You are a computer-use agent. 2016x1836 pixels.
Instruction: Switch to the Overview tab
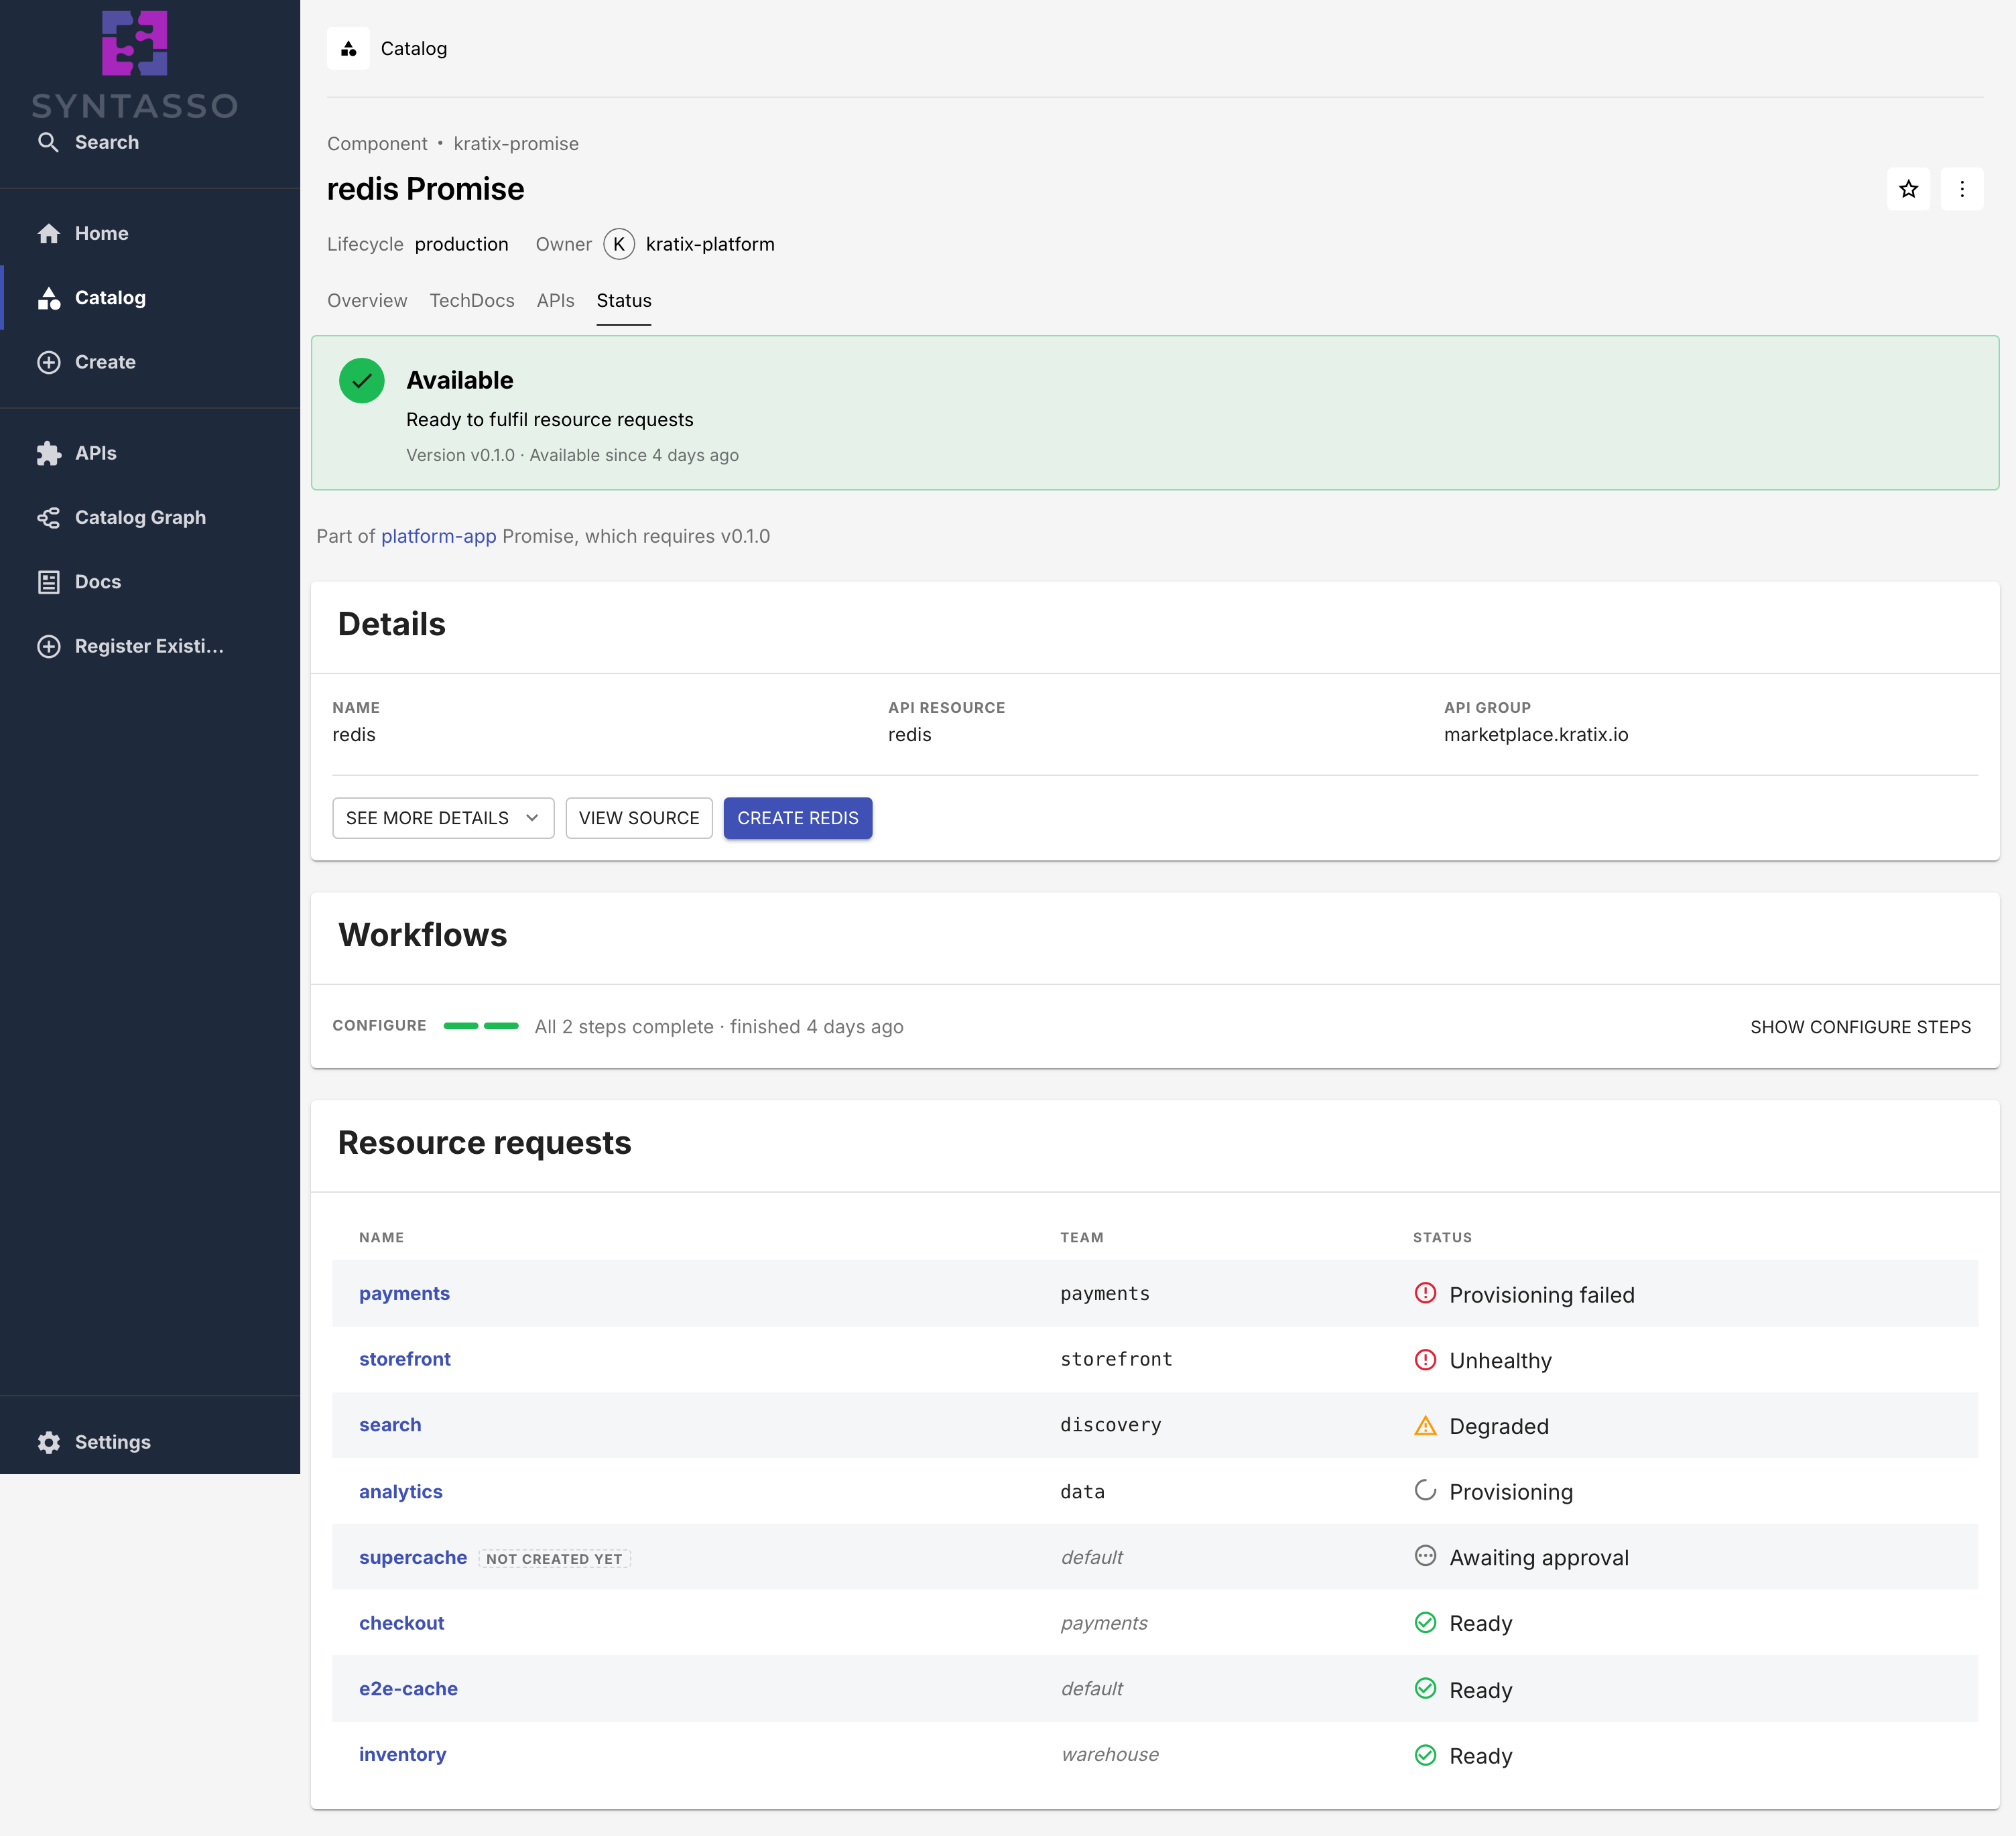click(367, 301)
